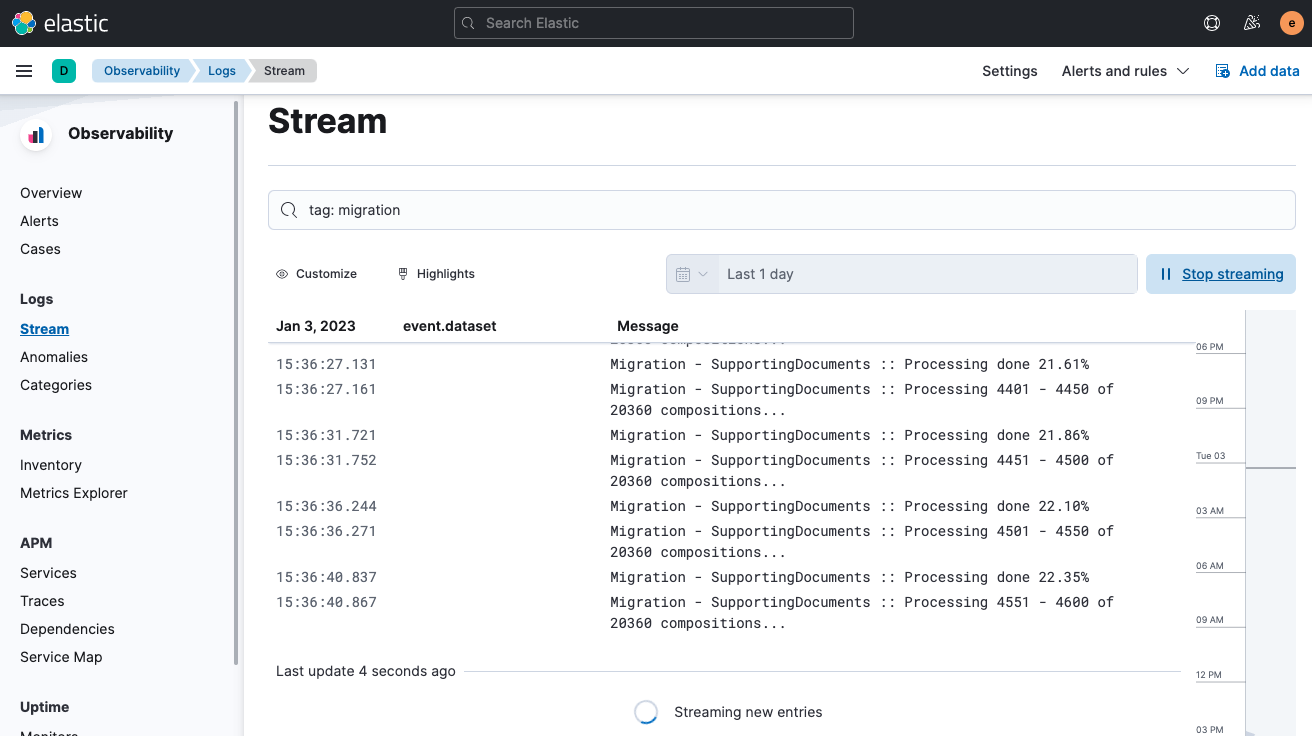
Task: Expand the Alerts and rules dropdown
Action: 1125,71
